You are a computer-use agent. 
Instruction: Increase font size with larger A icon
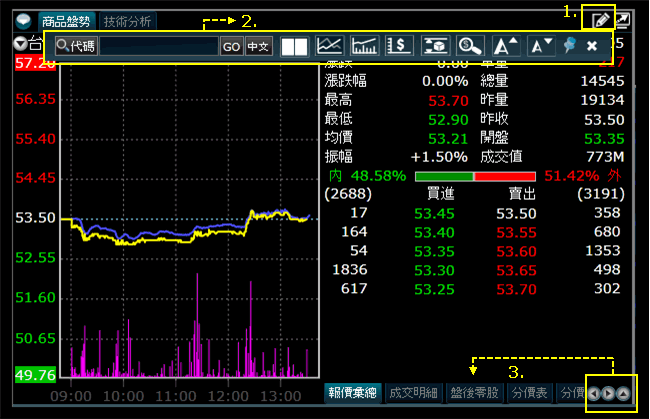[x=505, y=46]
